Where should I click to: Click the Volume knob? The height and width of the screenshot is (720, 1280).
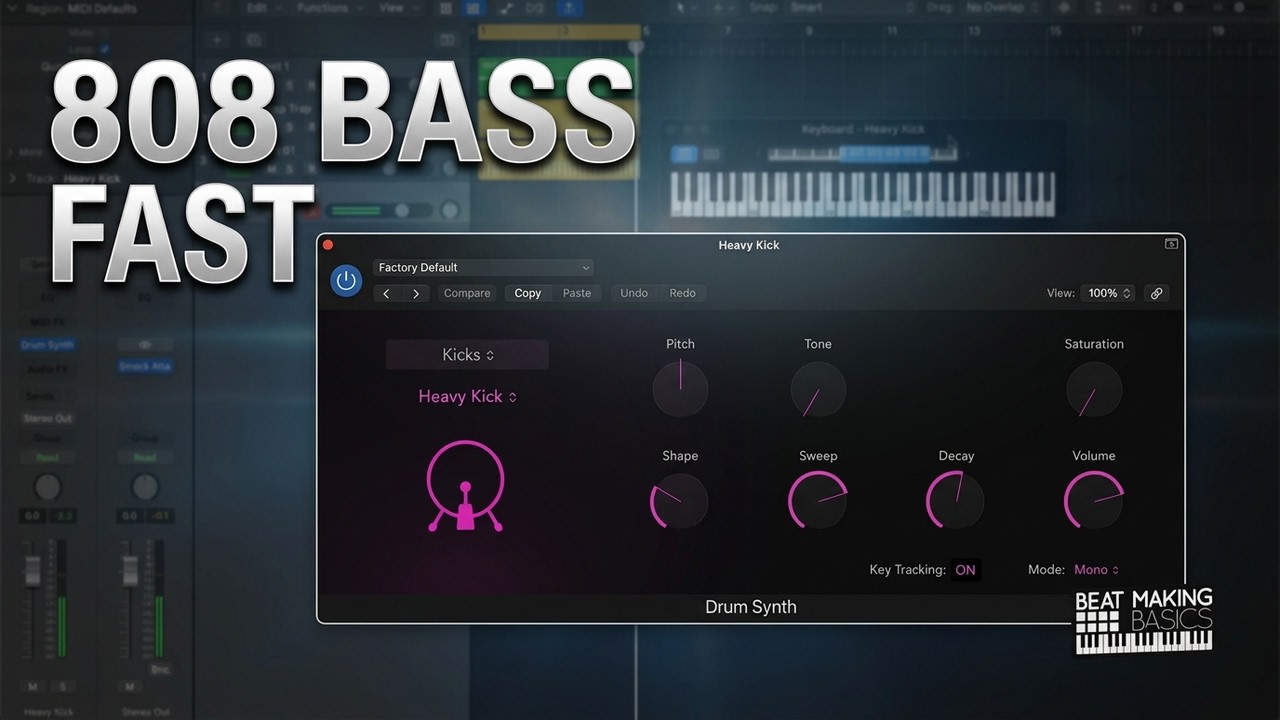click(x=1094, y=501)
